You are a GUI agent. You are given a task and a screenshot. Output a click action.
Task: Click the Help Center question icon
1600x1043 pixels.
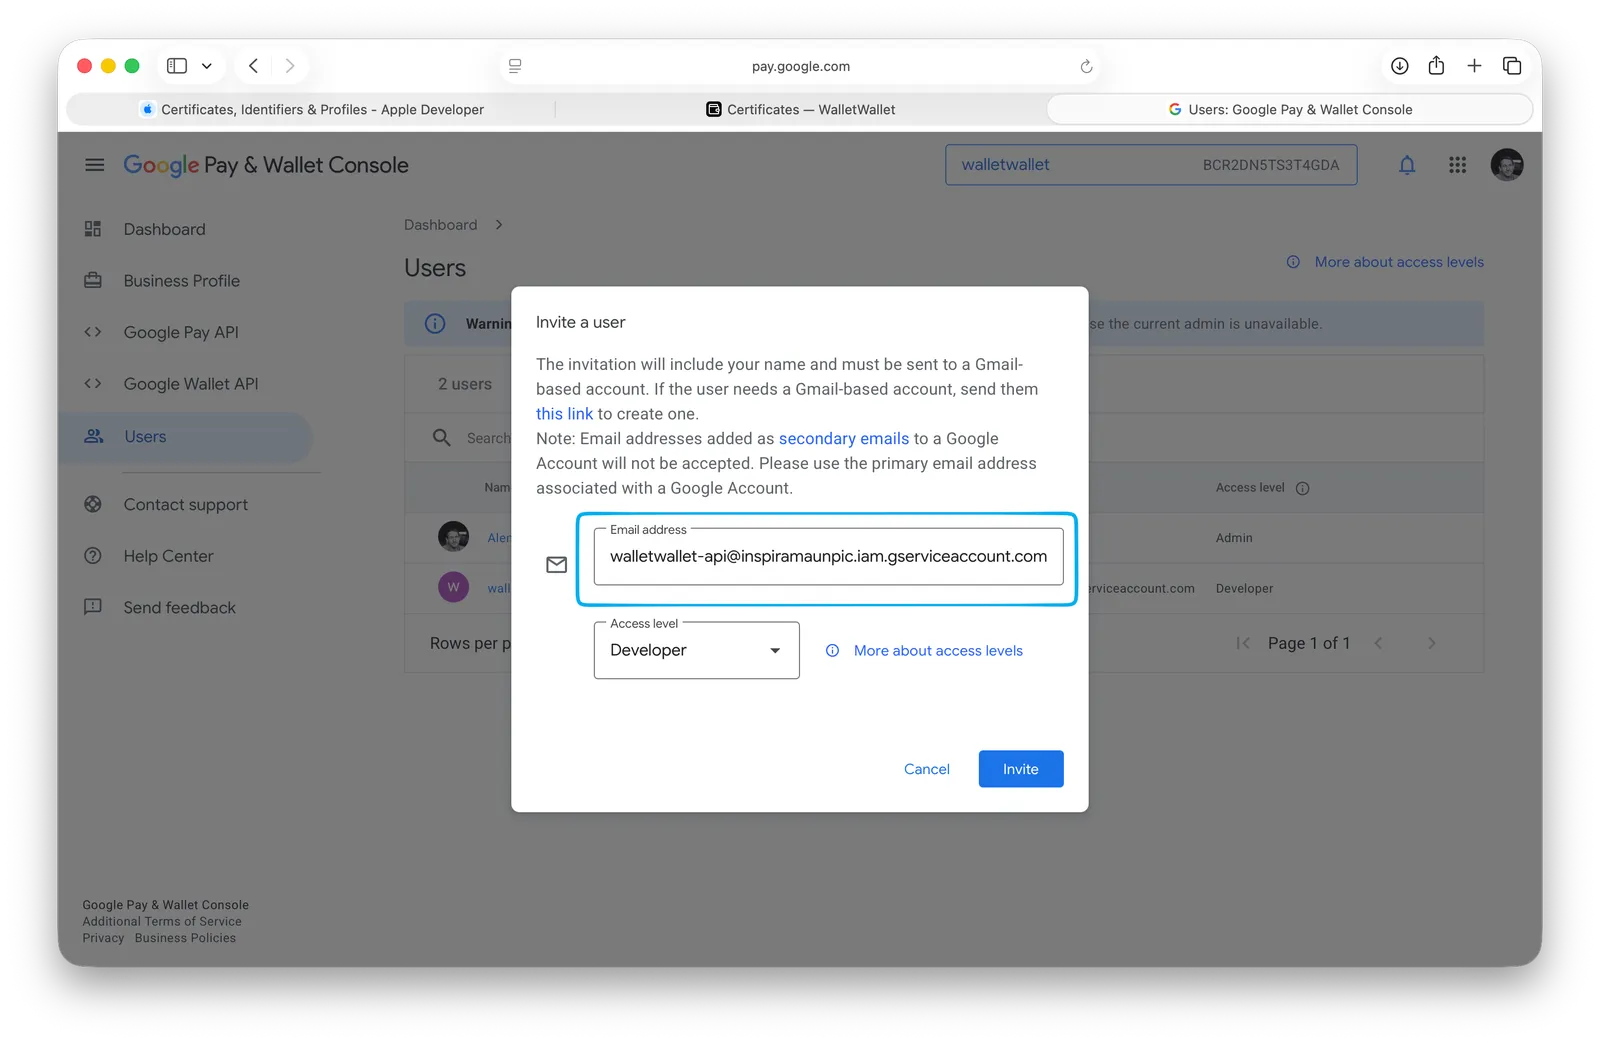93,555
